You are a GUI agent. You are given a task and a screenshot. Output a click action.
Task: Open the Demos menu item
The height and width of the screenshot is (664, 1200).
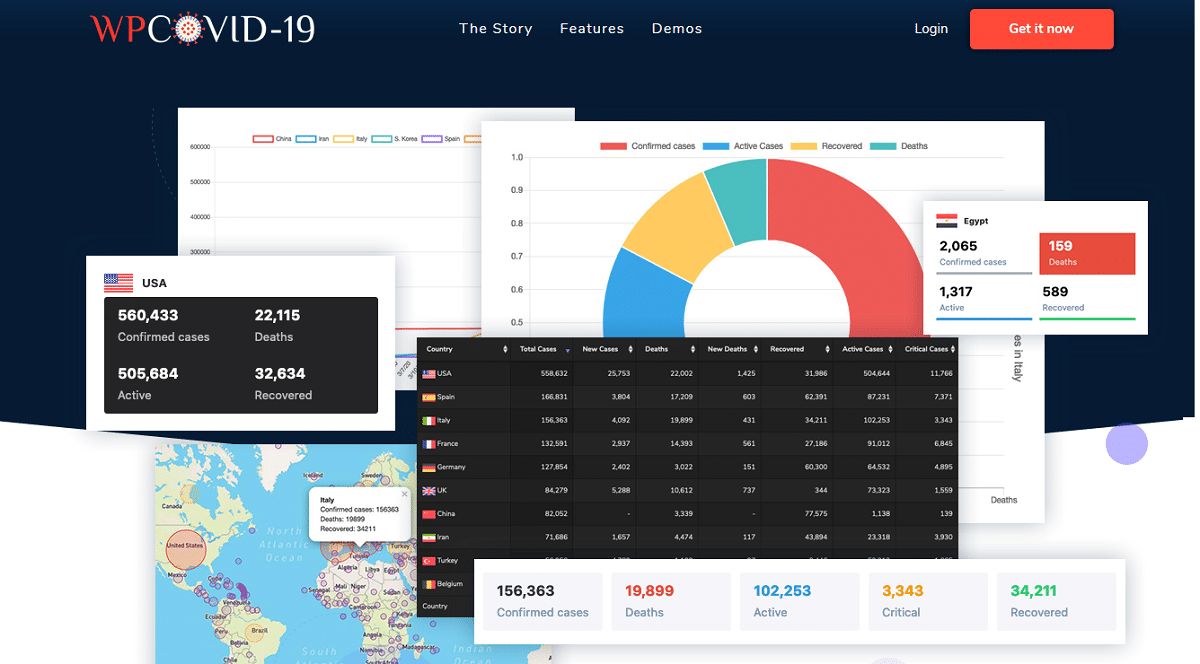(677, 29)
